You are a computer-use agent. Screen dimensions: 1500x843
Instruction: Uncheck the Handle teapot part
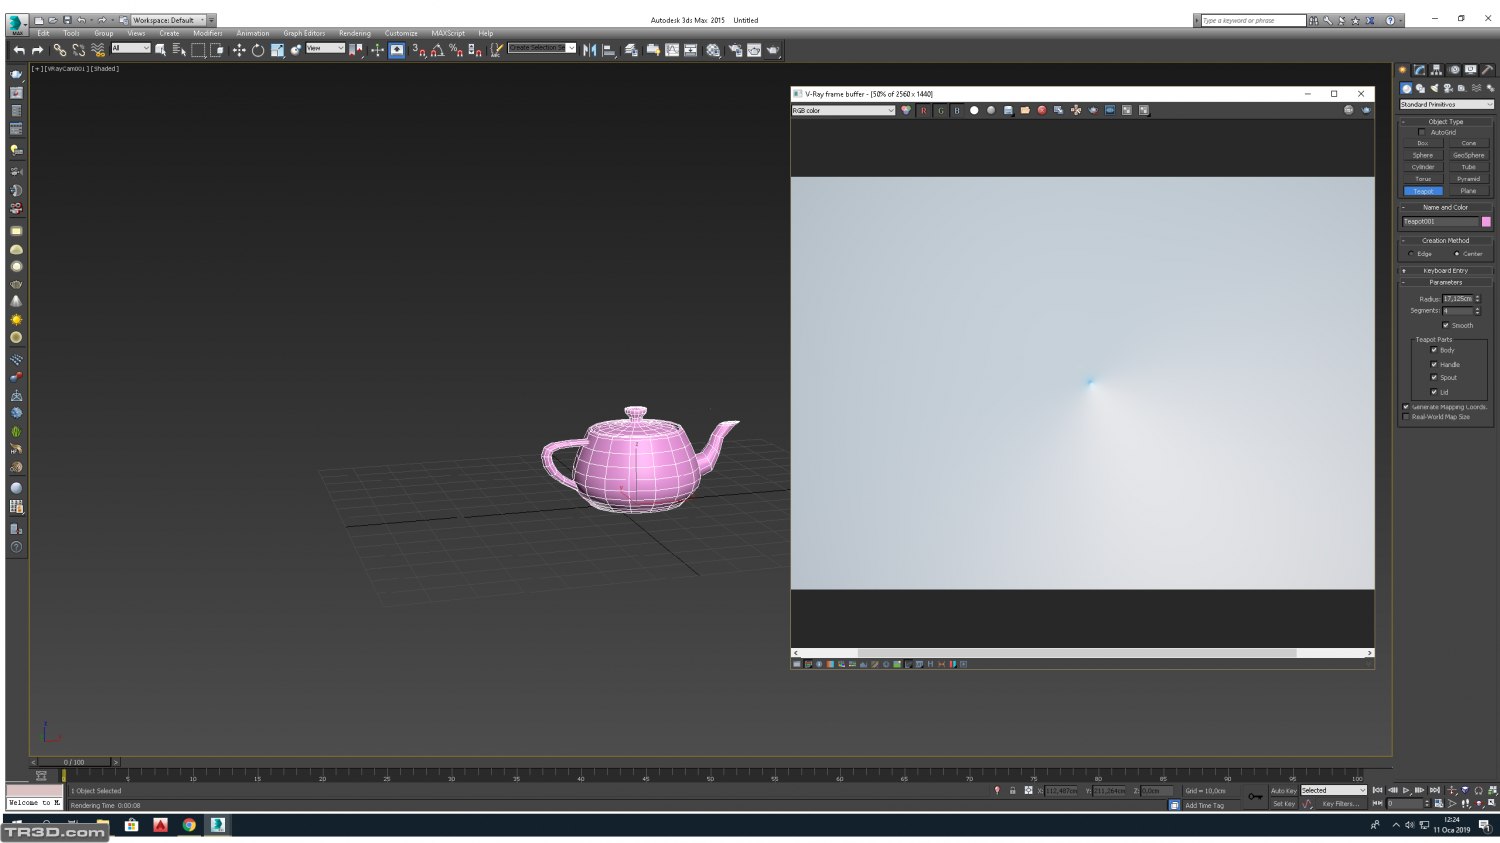pyautogui.click(x=1434, y=364)
